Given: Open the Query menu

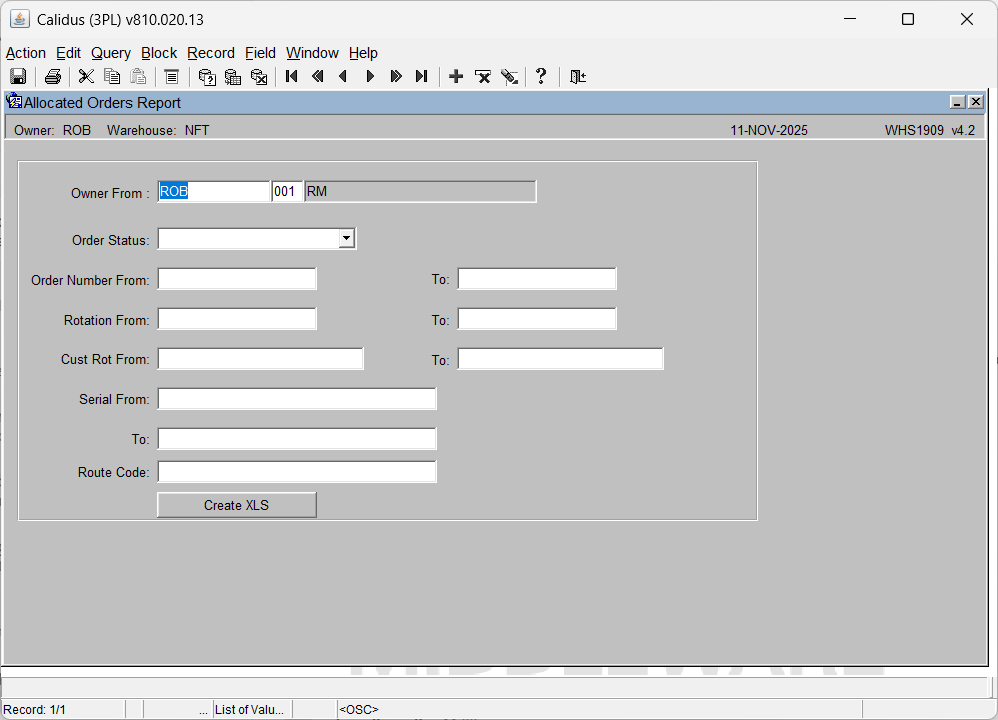Looking at the screenshot, I should 110,53.
